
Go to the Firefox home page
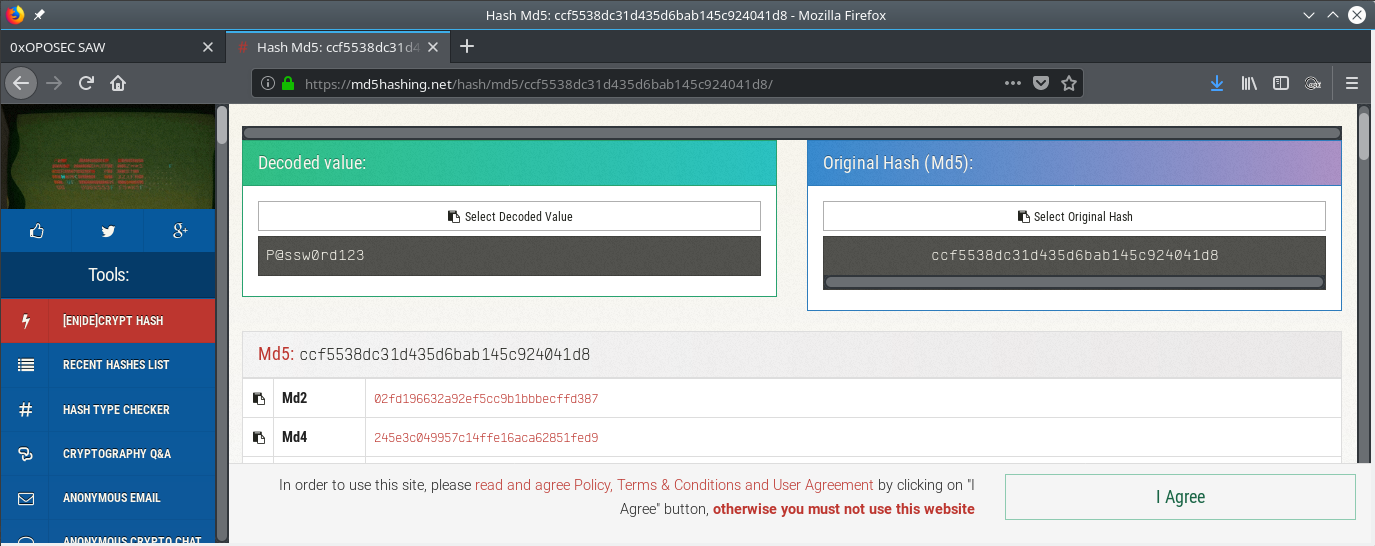(118, 84)
